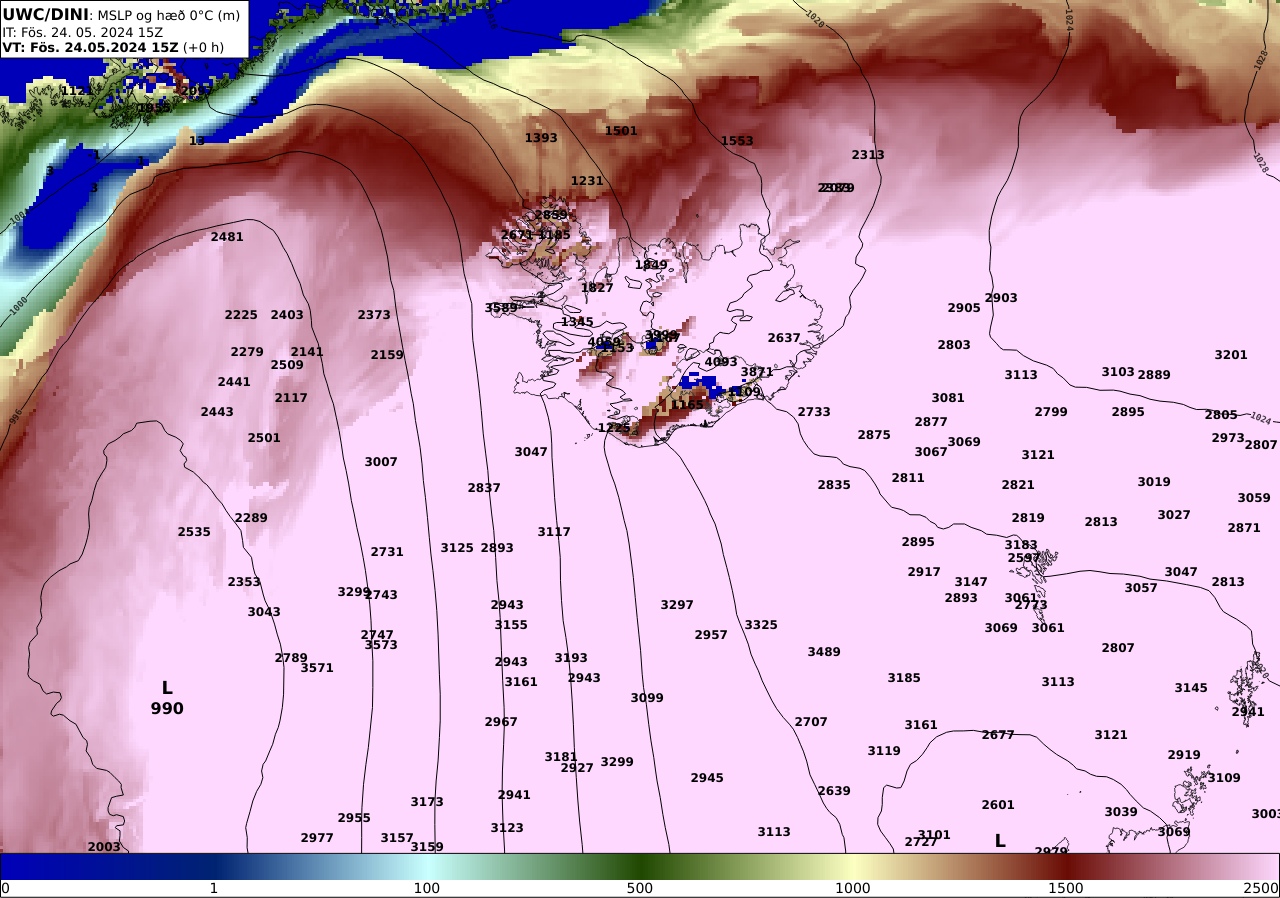Click the map value 2481
Image resolution: width=1280 pixels, height=898 pixels.
tap(227, 237)
